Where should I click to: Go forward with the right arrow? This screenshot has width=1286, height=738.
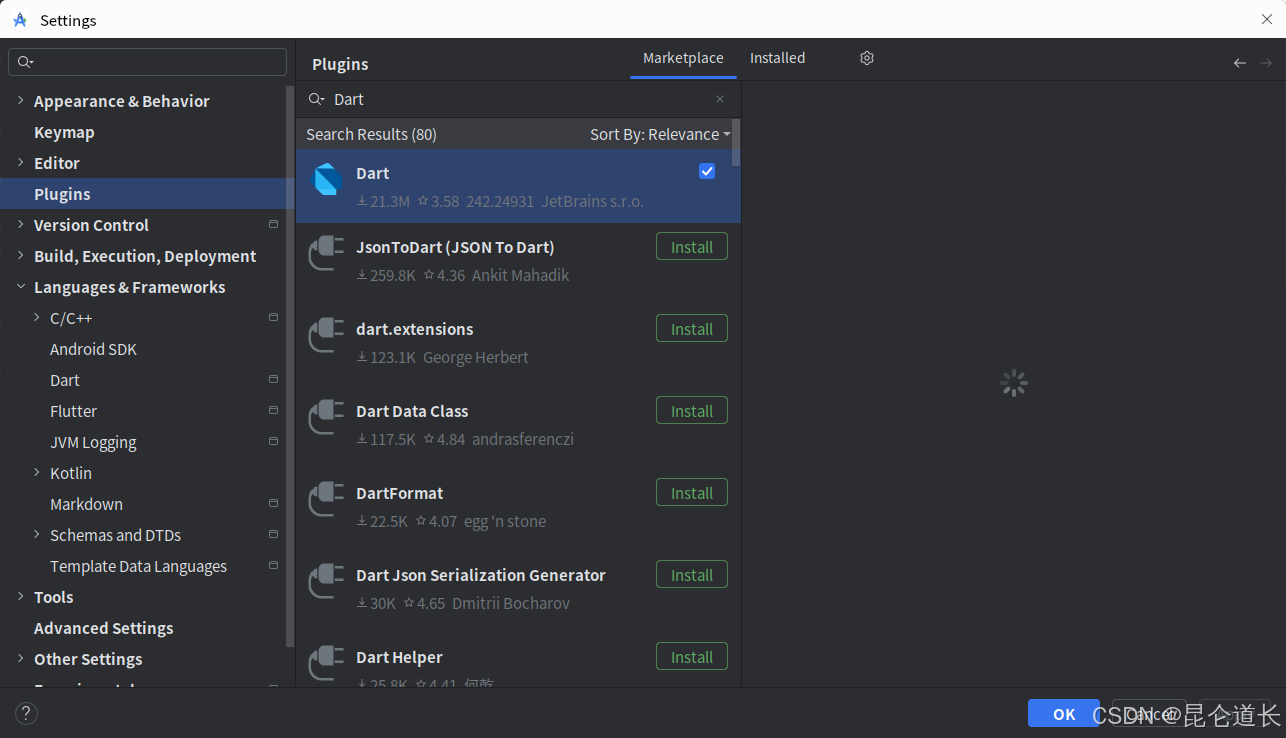click(x=1266, y=63)
